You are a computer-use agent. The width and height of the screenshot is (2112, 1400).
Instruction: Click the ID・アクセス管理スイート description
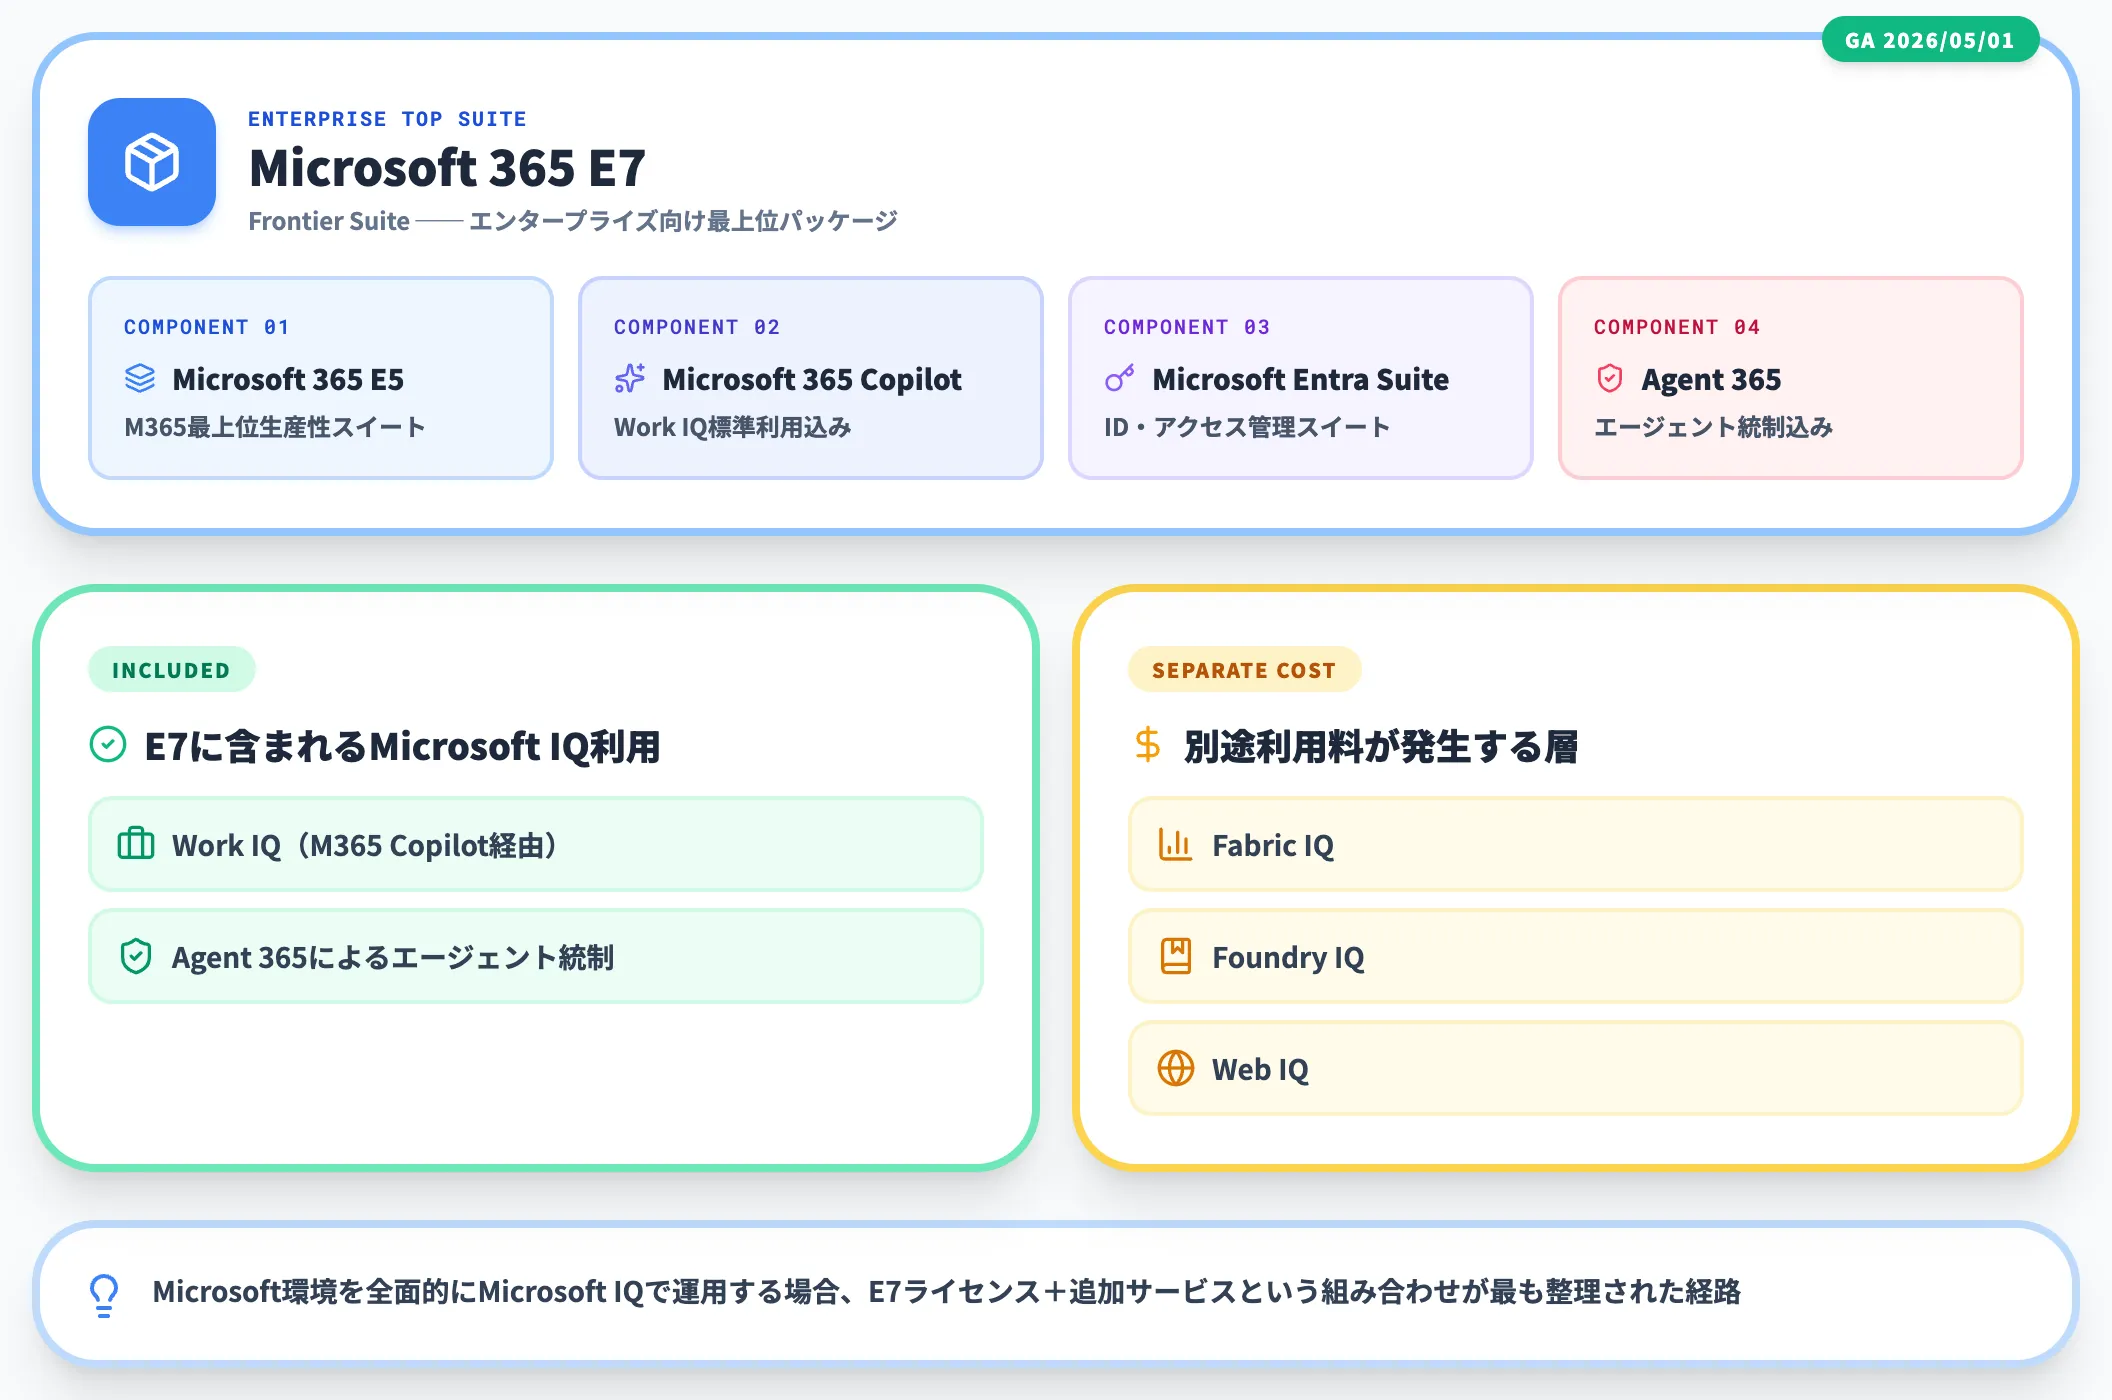[1247, 428]
